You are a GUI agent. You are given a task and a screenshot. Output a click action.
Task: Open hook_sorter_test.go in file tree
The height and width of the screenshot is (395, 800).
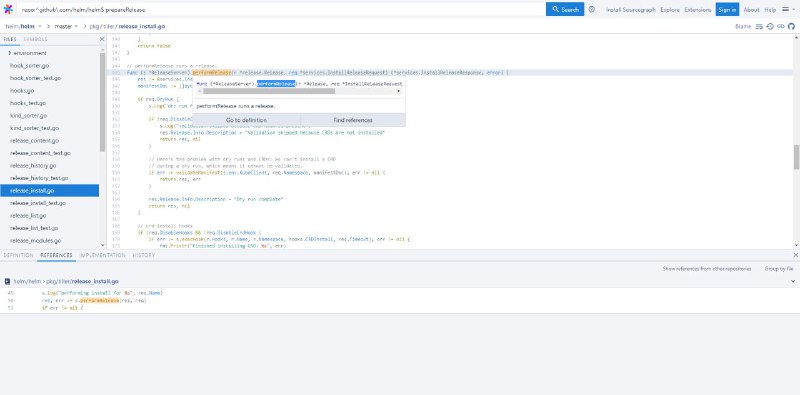[x=35, y=78]
